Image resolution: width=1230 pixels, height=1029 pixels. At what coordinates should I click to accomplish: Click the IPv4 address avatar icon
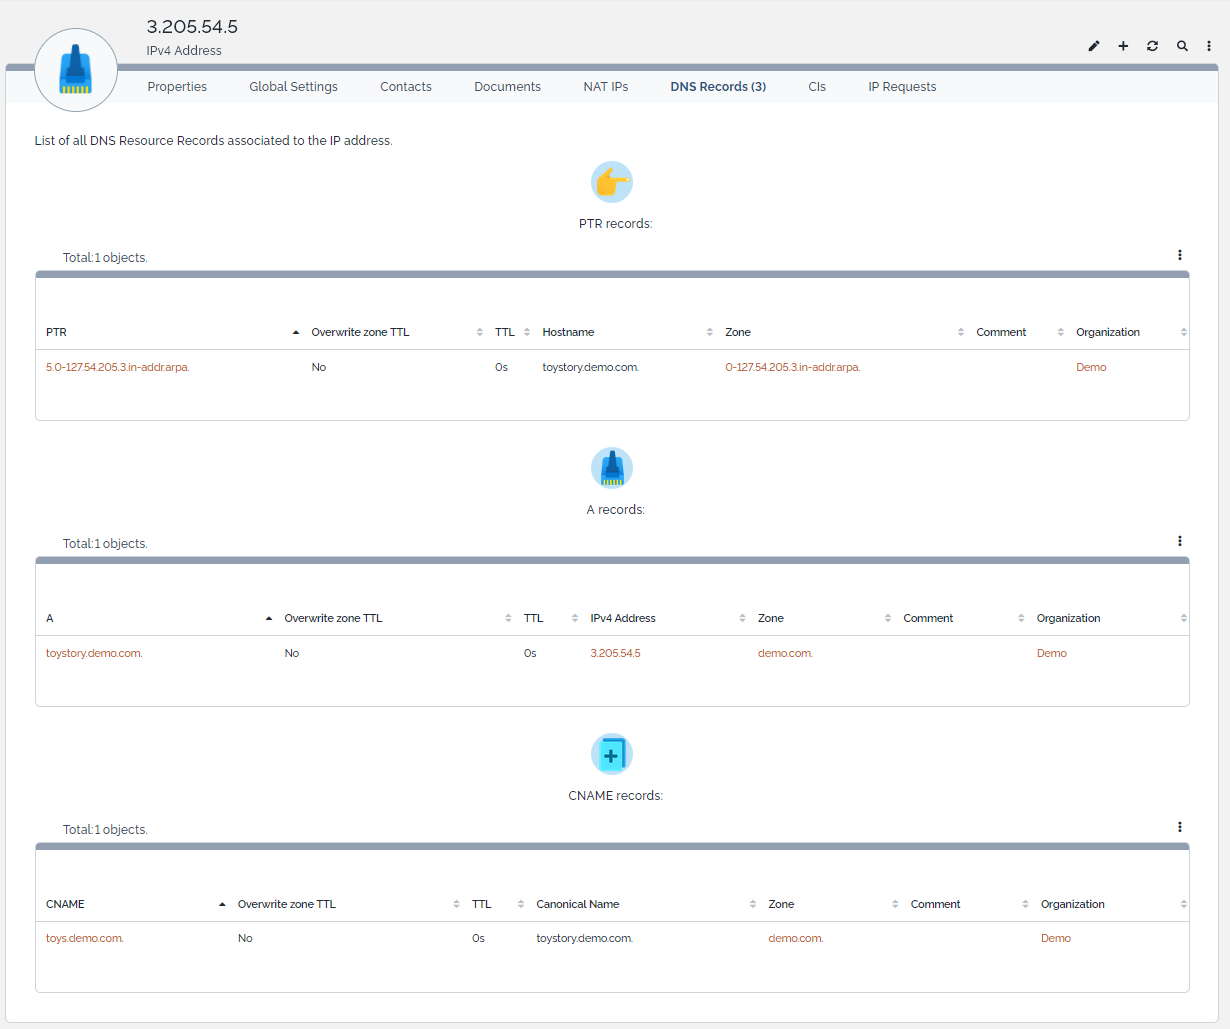pos(76,70)
